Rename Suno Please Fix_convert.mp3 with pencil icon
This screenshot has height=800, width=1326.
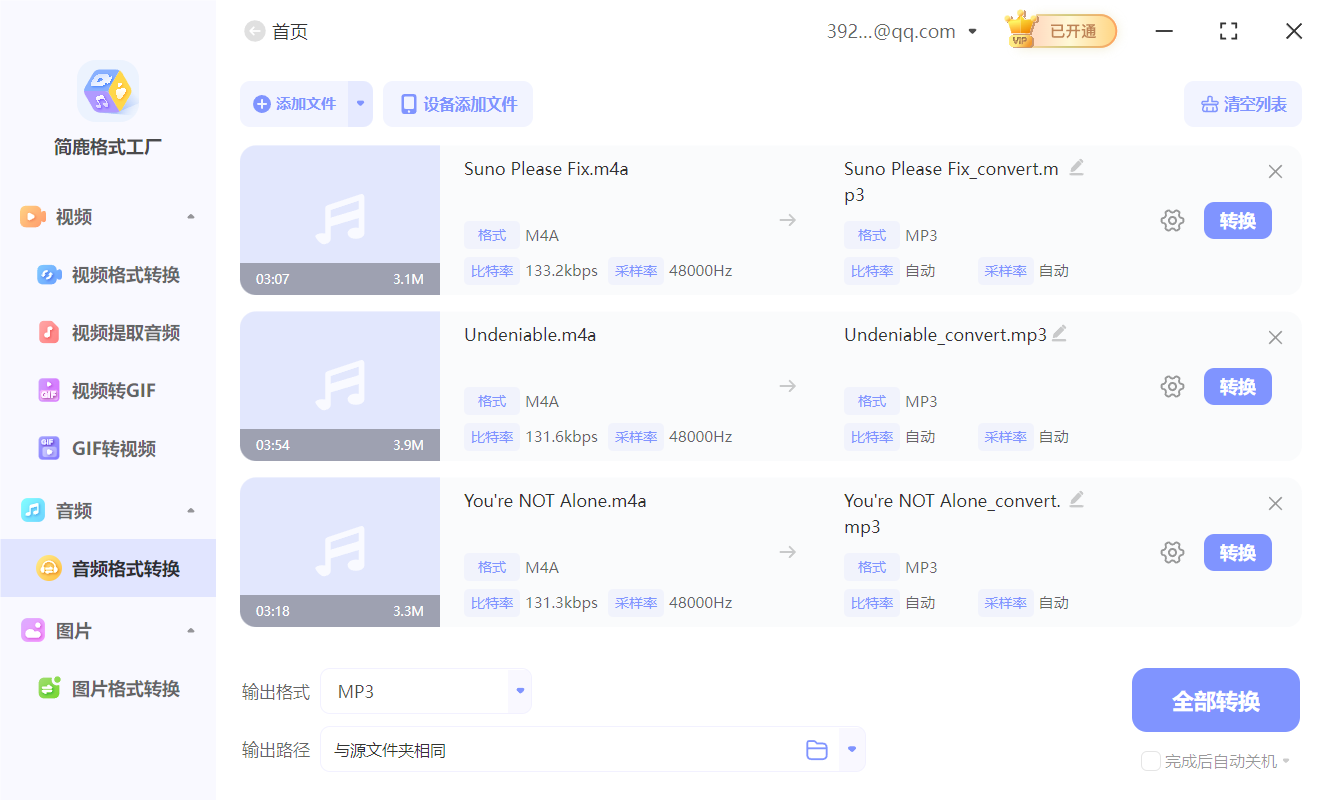(1077, 166)
